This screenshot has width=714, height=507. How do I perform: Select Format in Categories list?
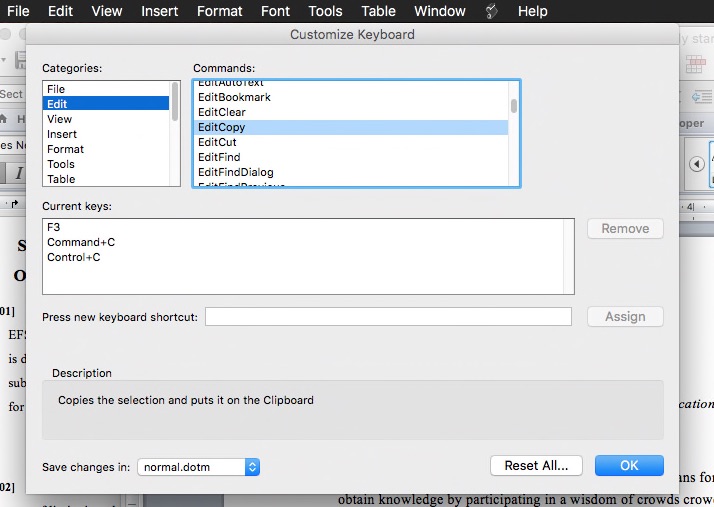106,149
